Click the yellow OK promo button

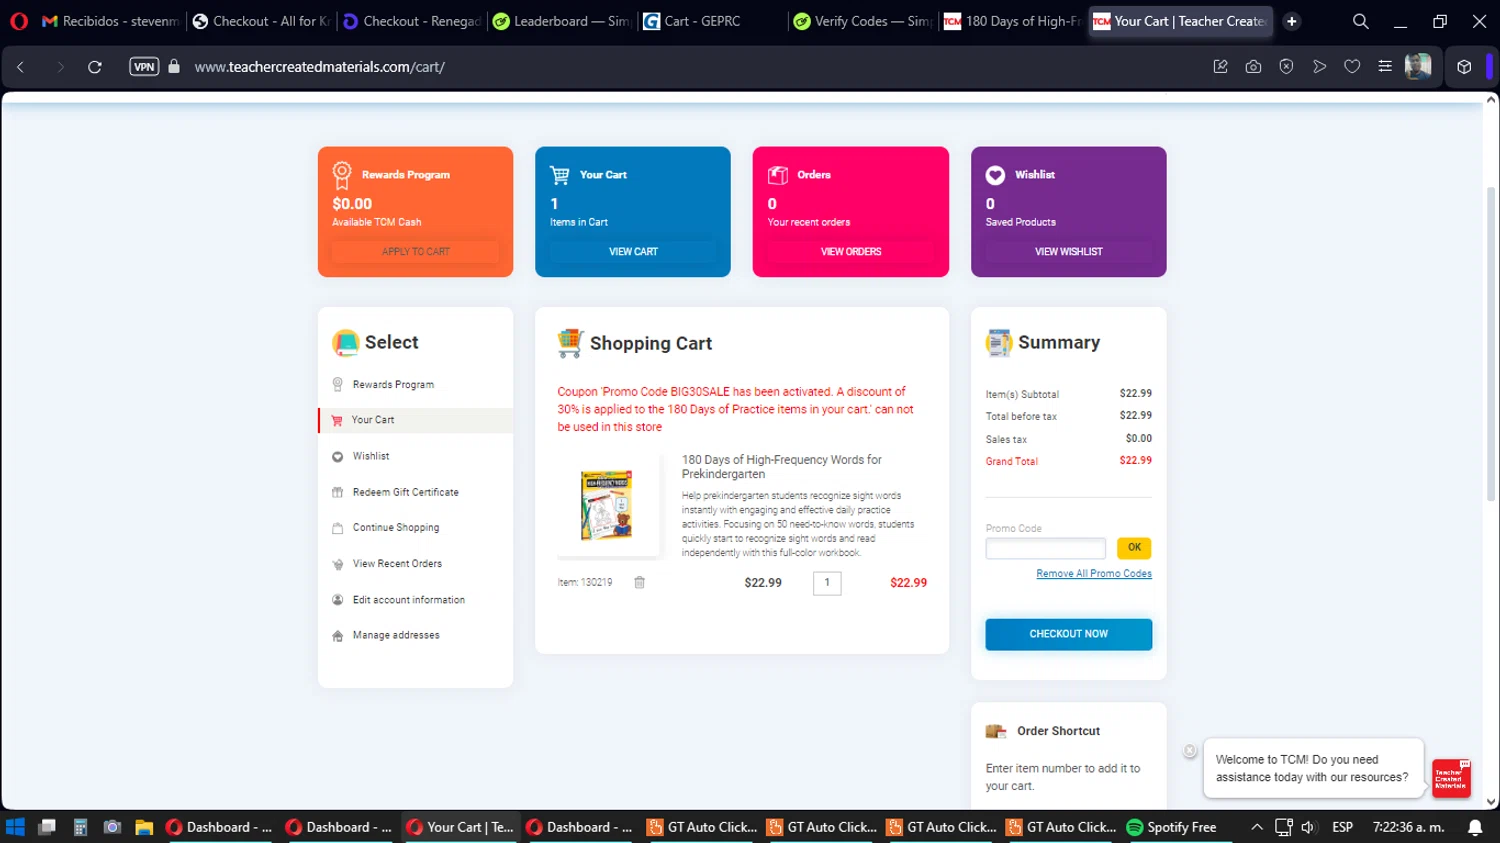1134,548
